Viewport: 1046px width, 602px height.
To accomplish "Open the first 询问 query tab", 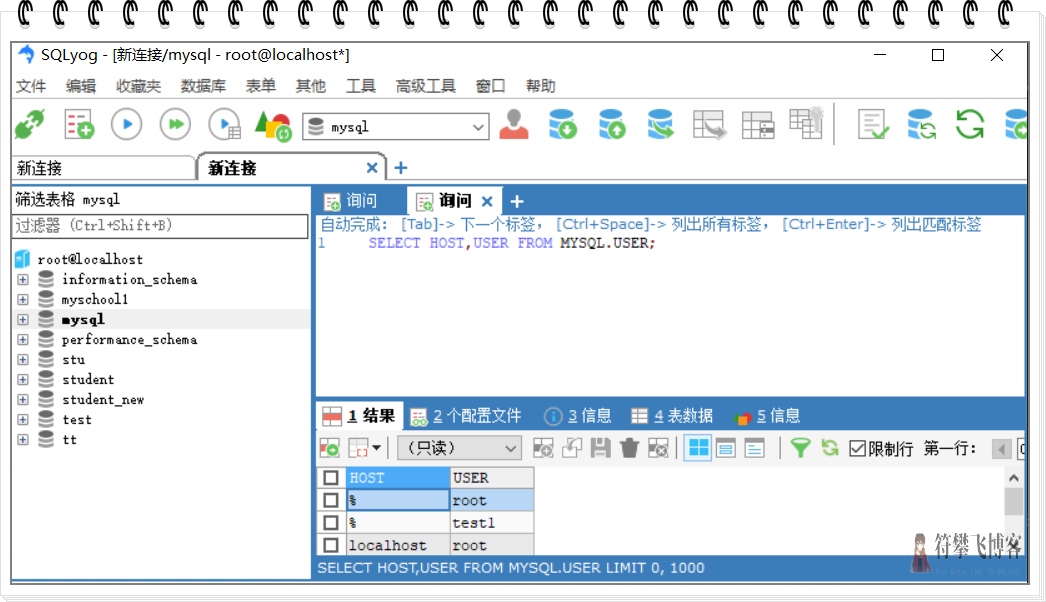I will click(352, 201).
